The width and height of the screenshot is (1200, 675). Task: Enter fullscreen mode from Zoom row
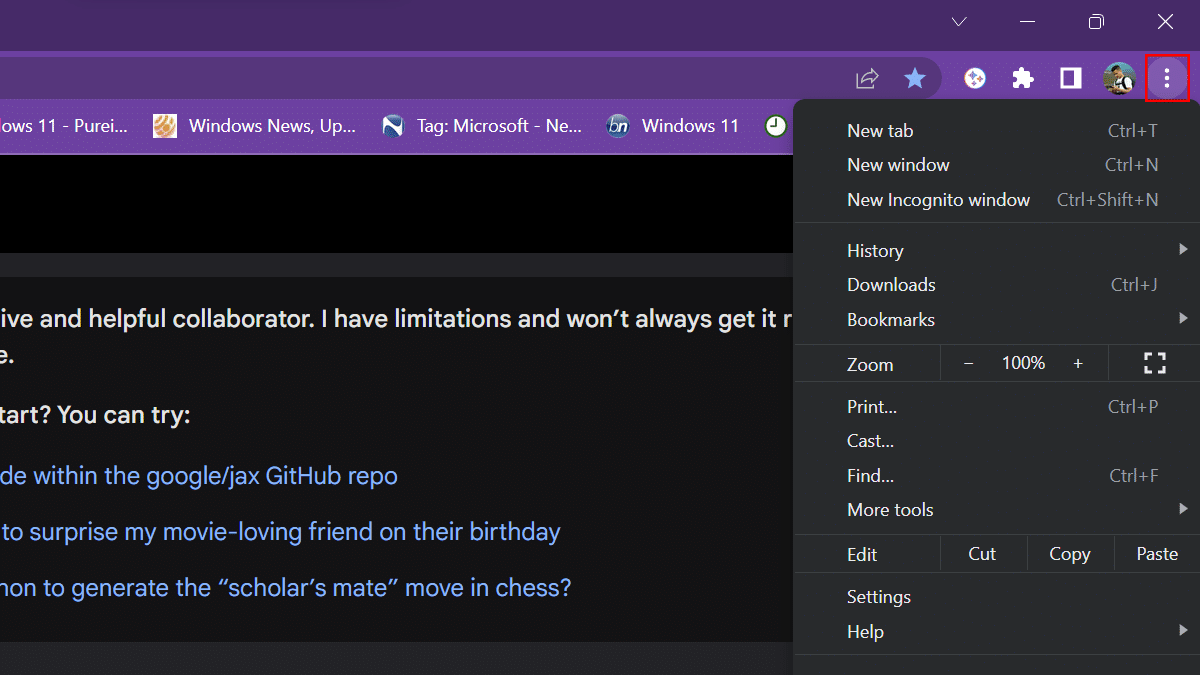click(x=1155, y=364)
